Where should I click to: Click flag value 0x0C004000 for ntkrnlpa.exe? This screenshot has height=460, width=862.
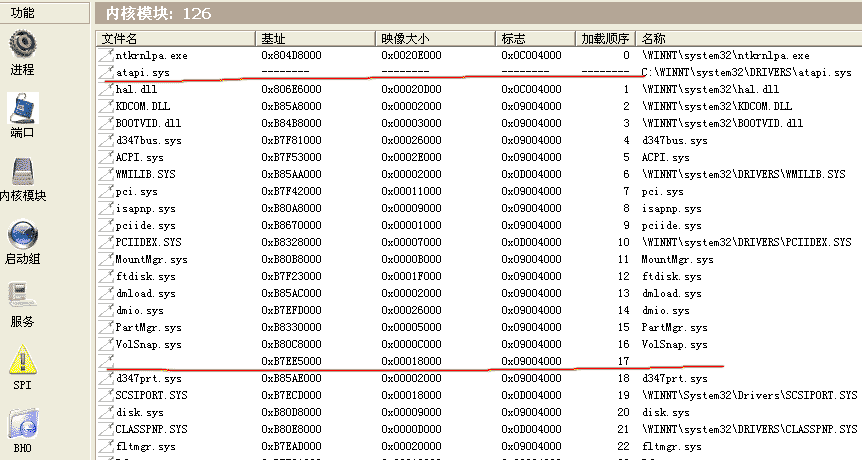531,55
